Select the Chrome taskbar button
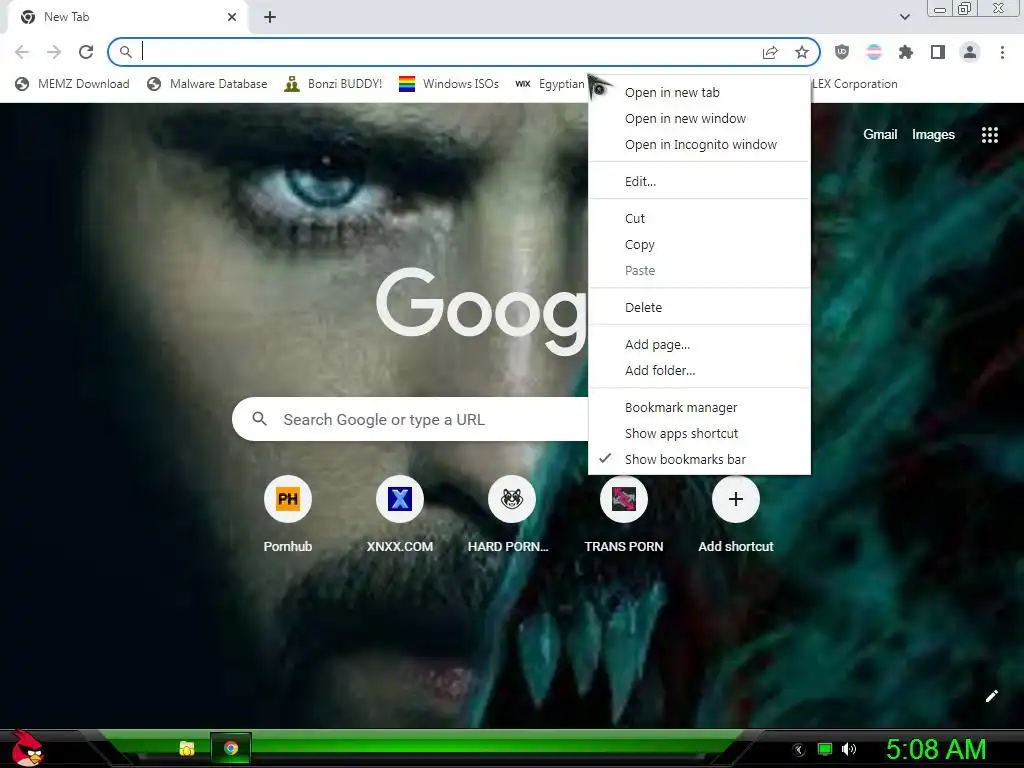Screen dimensions: 1024x768 (x=231, y=748)
